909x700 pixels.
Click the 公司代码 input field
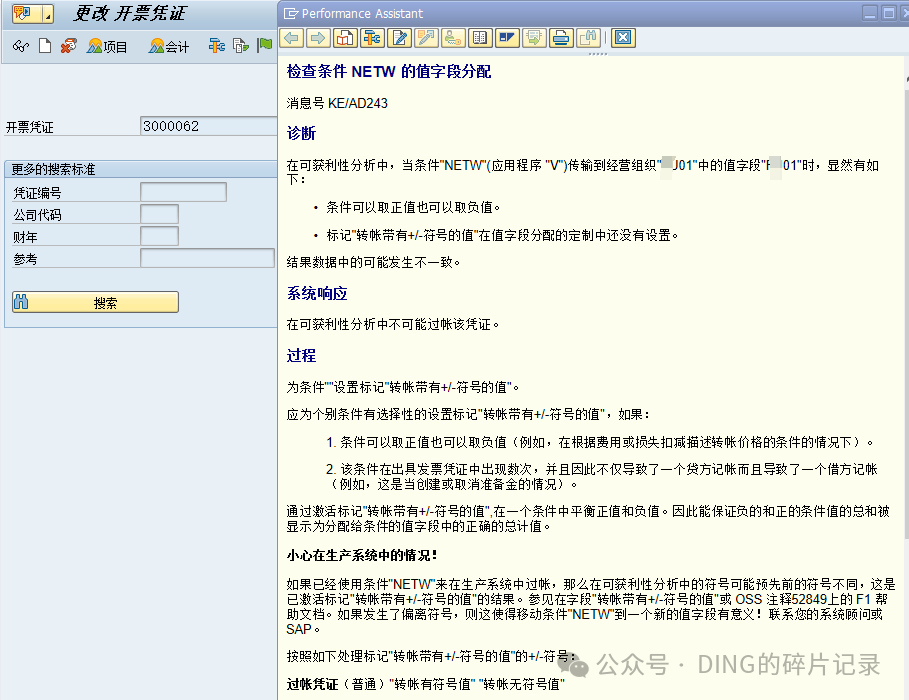coord(159,214)
